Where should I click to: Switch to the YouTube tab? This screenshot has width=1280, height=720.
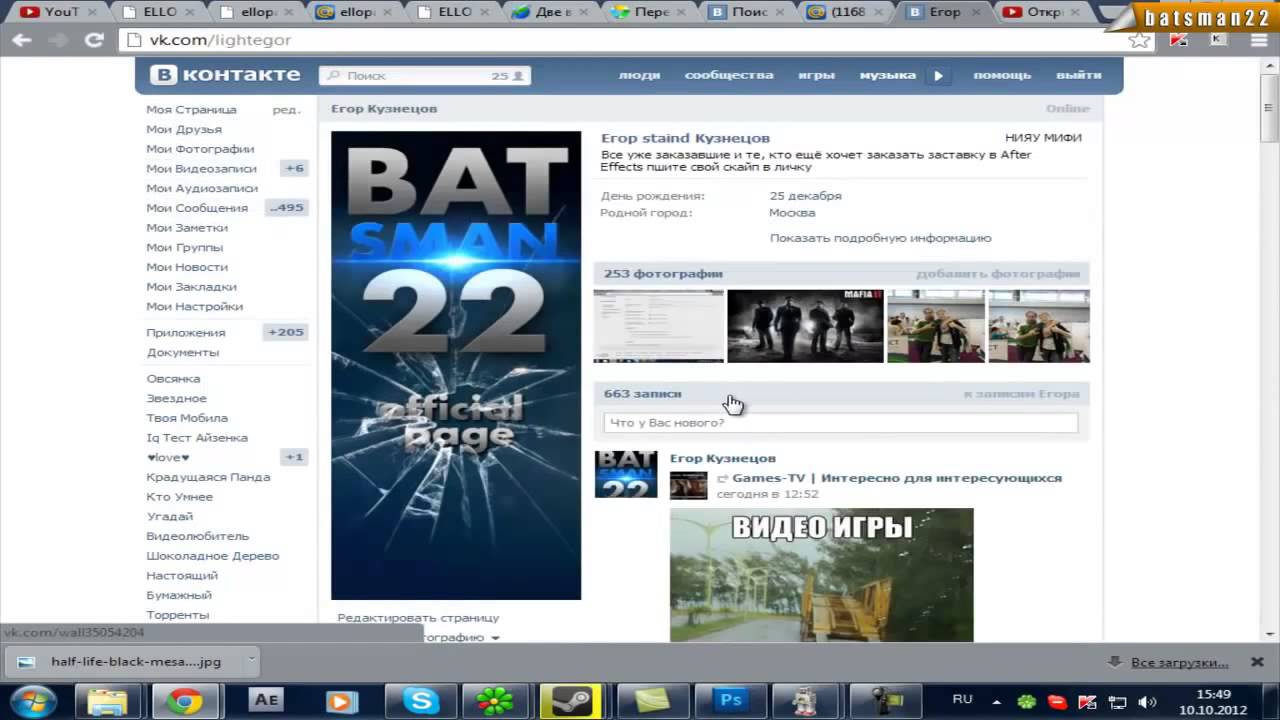55,13
